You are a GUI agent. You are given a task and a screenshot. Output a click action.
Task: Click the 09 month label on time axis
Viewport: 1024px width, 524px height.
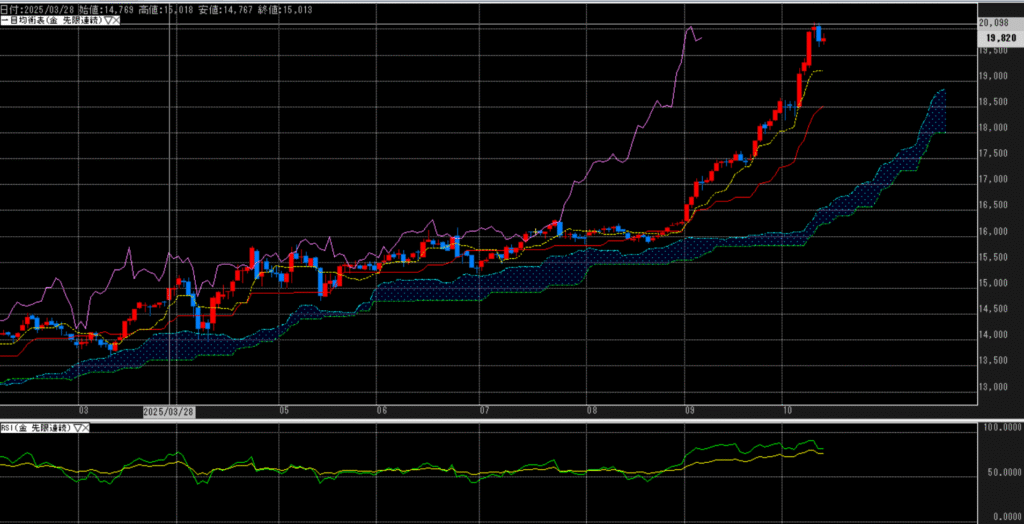(689, 411)
